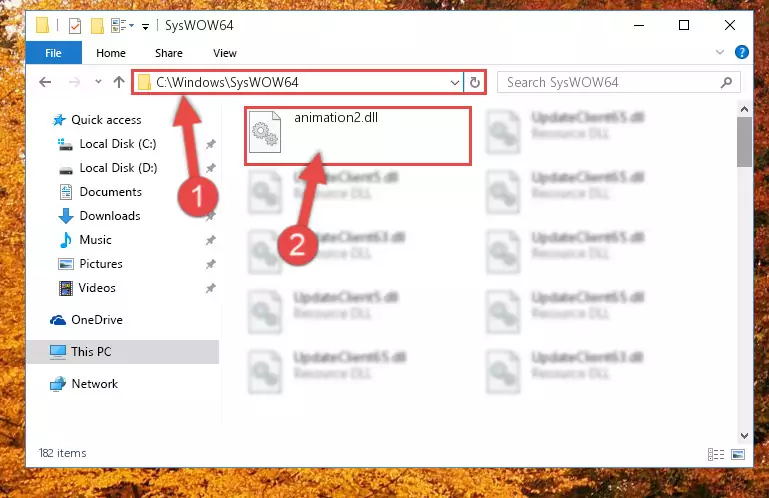This screenshot has width=769, height=498.
Task: Click the search magnifier icon
Action: pyautogui.click(x=726, y=82)
